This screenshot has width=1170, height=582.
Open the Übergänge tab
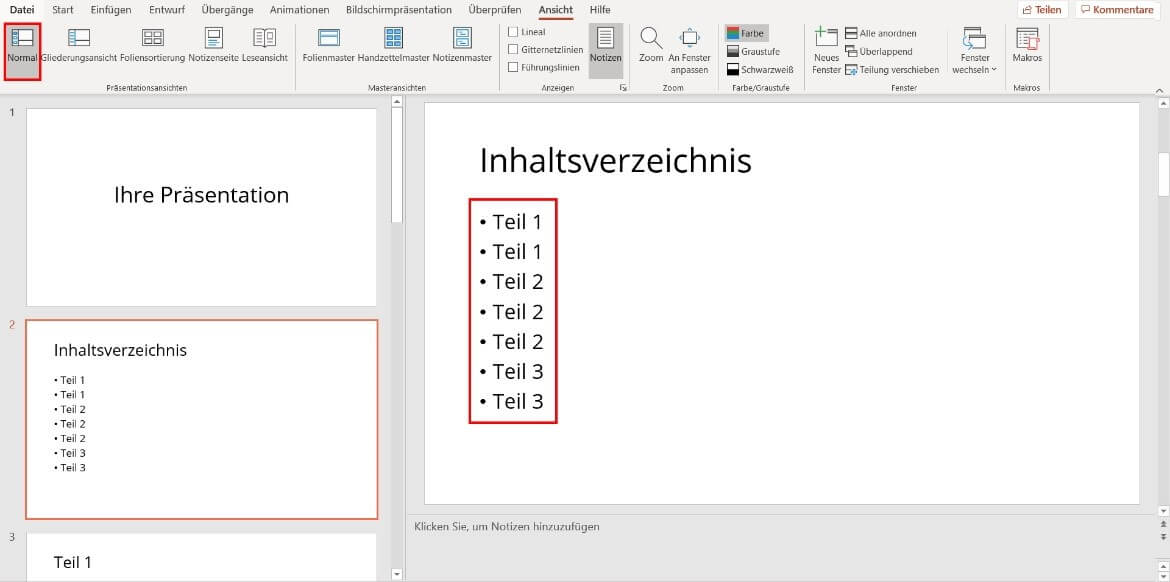click(x=227, y=10)
